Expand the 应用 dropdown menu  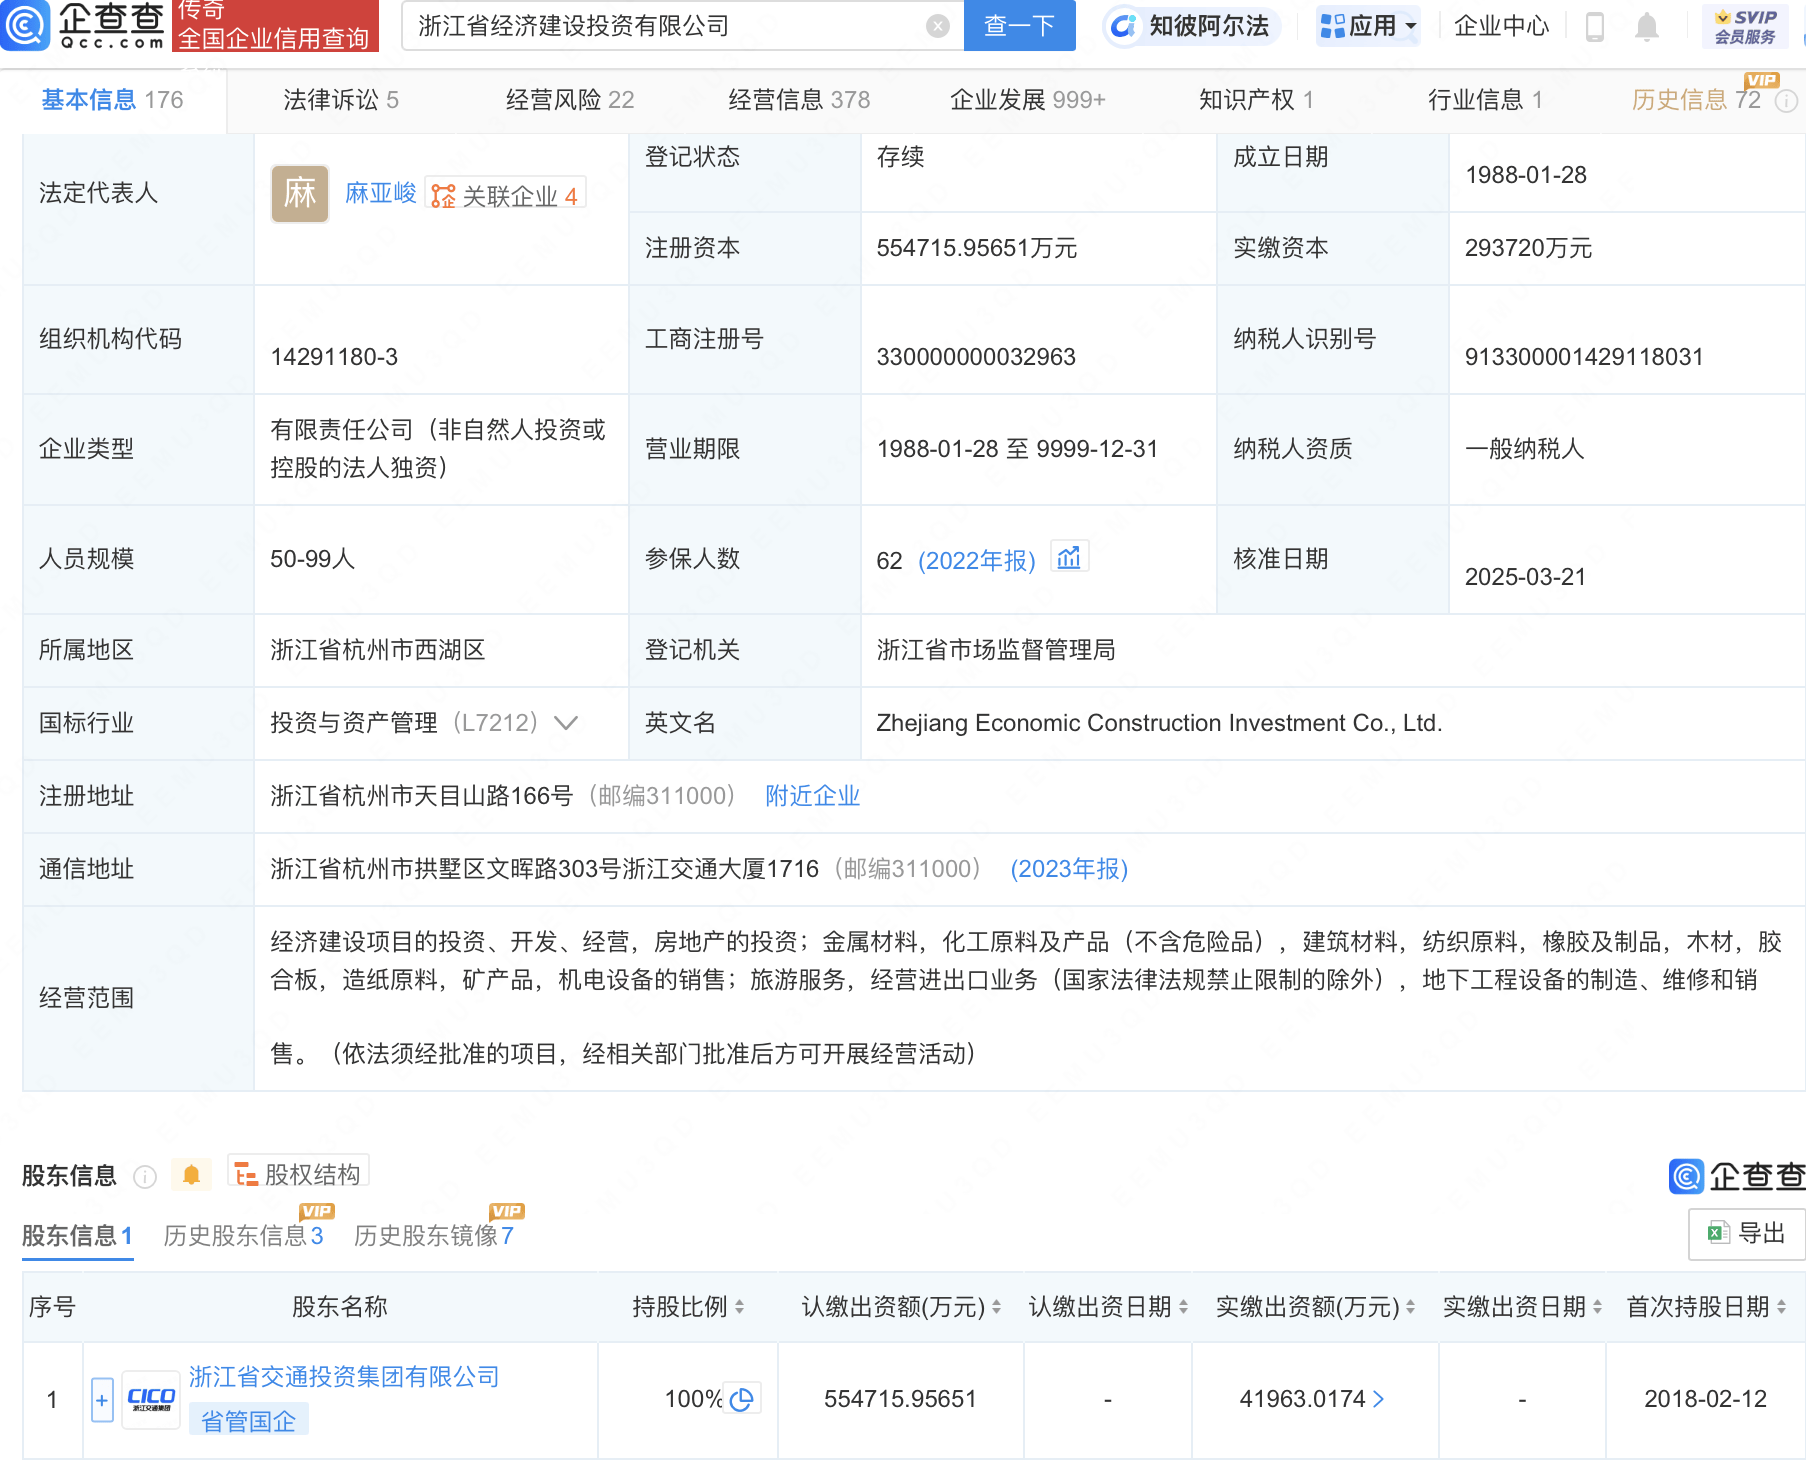(1369, 26)
